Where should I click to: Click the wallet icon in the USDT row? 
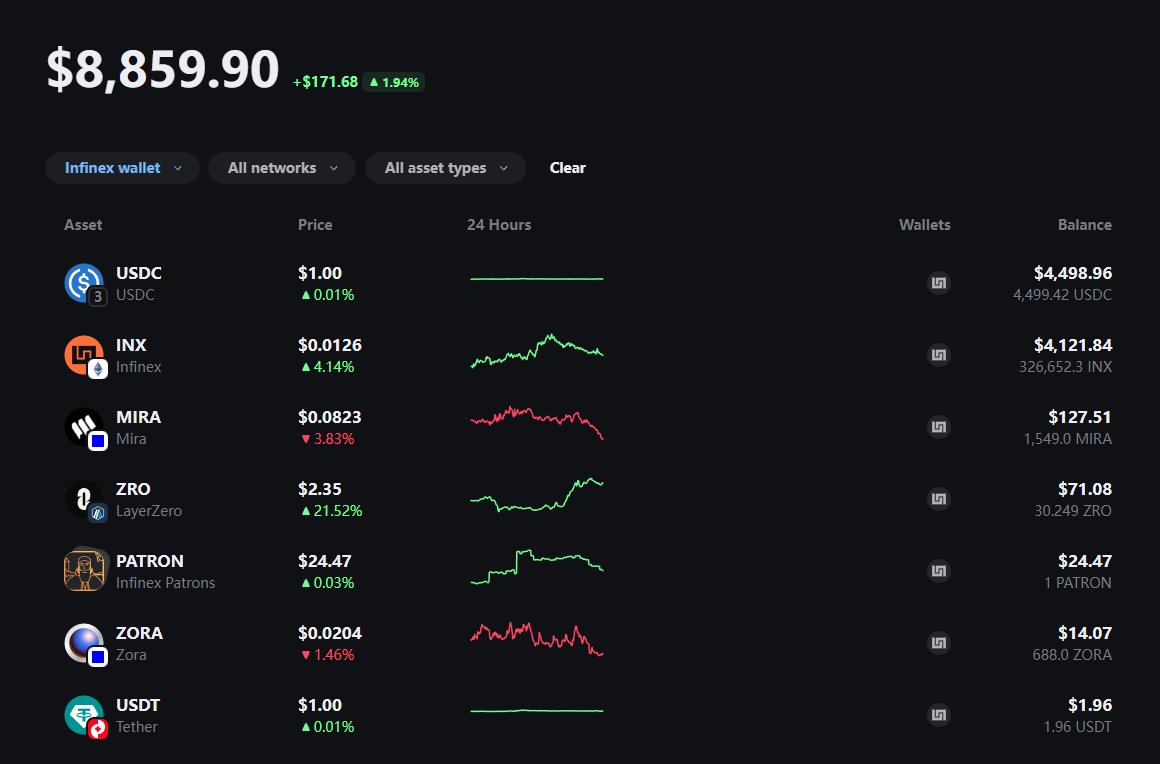point(939,715)
